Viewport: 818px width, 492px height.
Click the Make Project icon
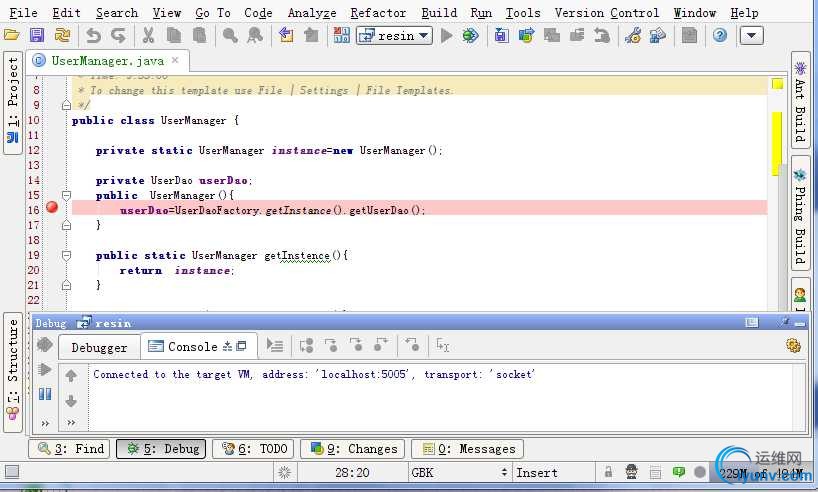tap(342, 35)
